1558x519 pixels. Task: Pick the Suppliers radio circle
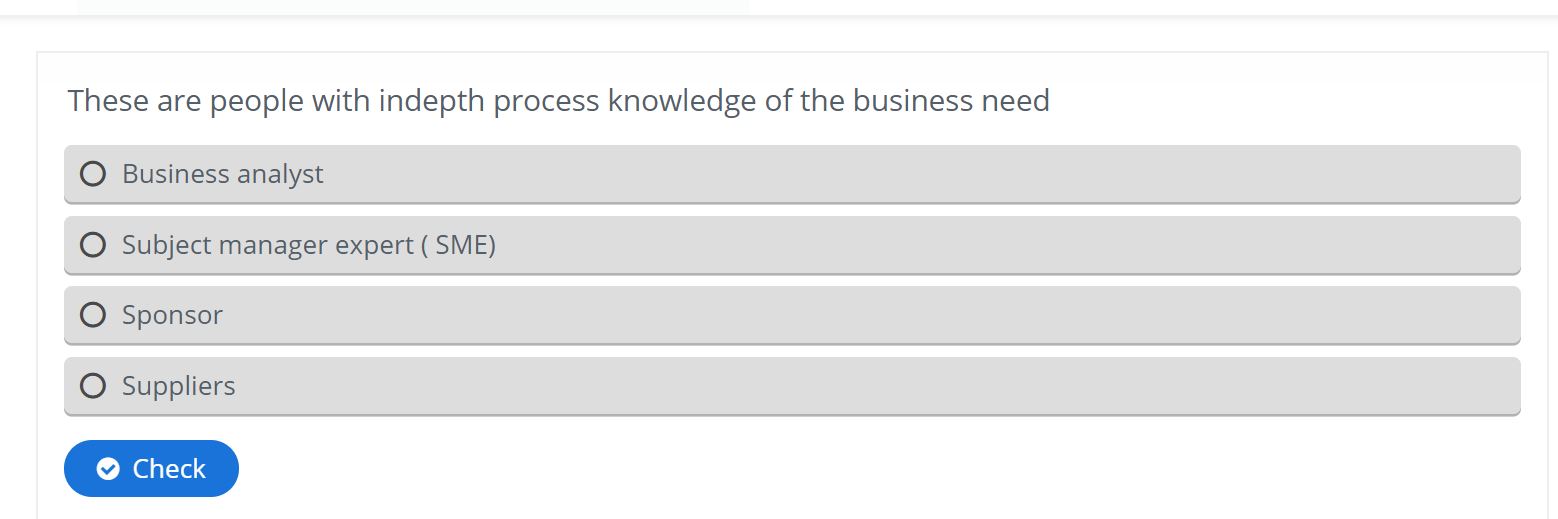[93, 386]
